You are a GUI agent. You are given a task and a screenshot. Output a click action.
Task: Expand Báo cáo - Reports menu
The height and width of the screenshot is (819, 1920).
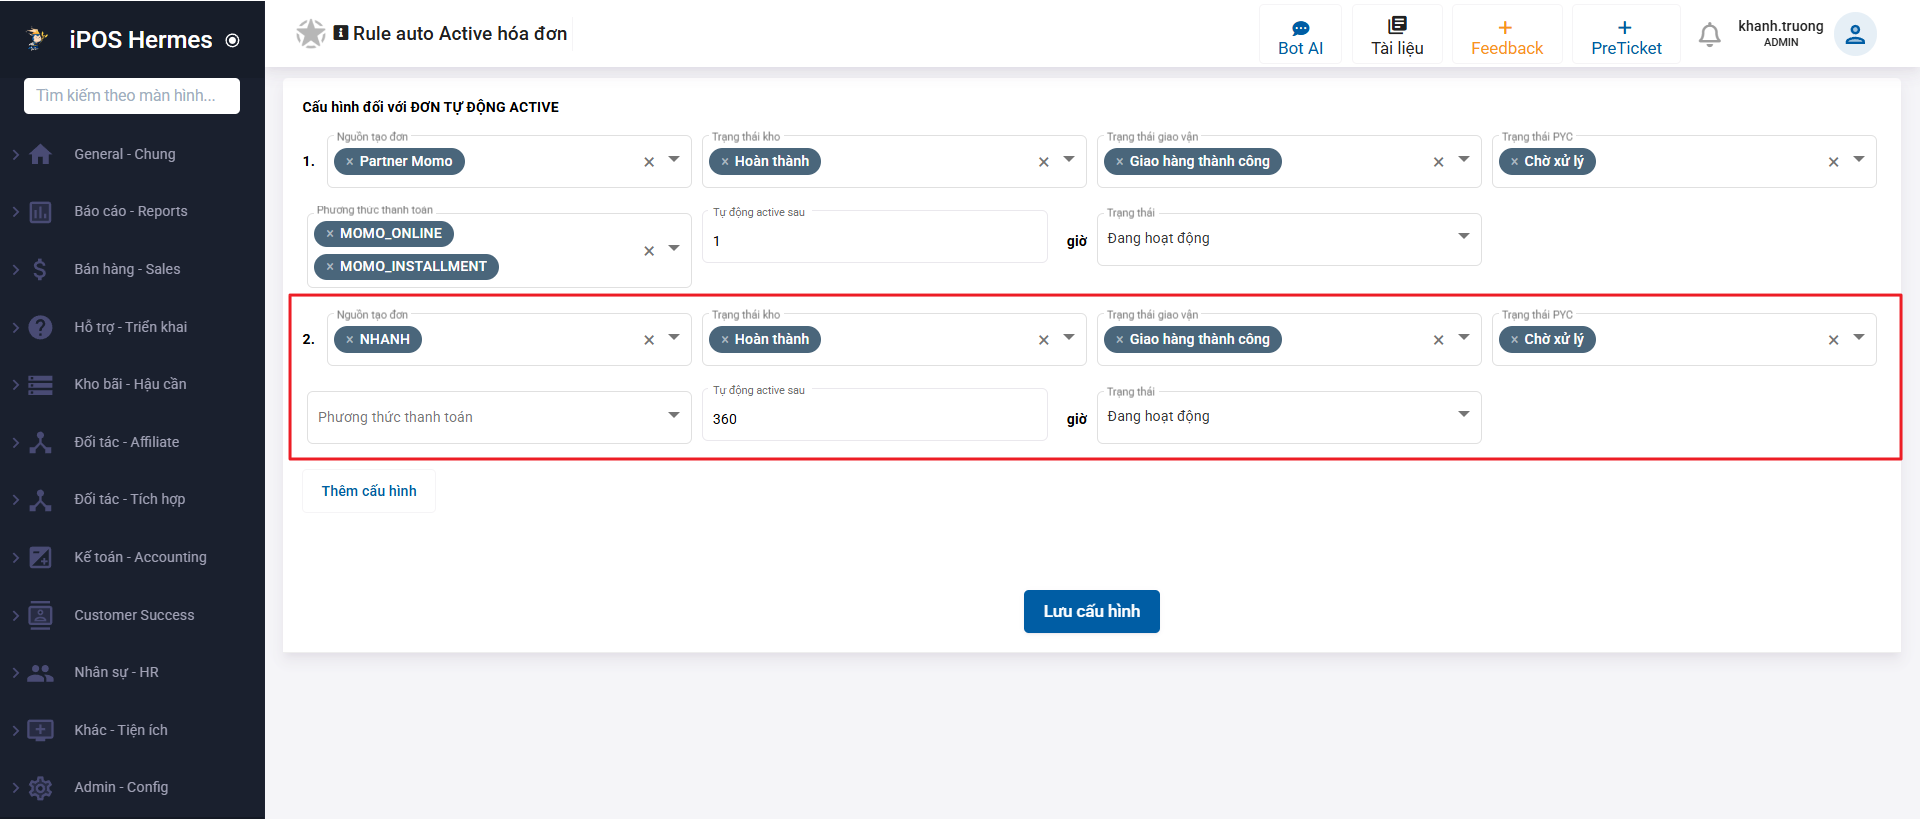[131, 211]
